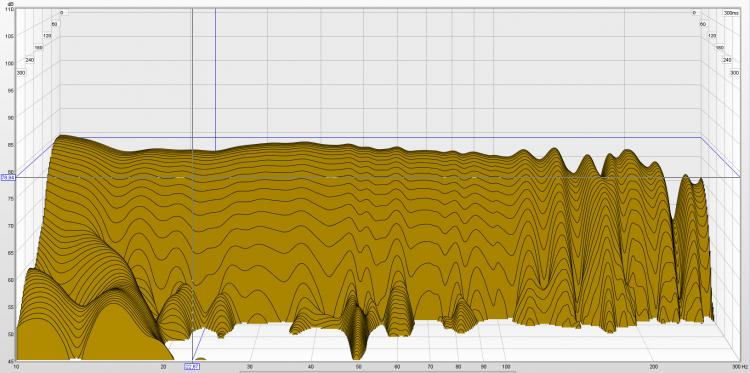
Task: Click the 110 label on the dB axis
Action: (x=10, y=9)
